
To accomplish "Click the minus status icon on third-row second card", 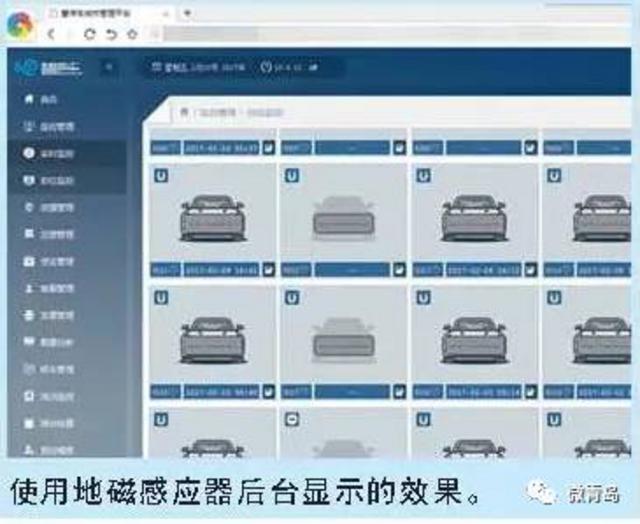I will 291,419.
